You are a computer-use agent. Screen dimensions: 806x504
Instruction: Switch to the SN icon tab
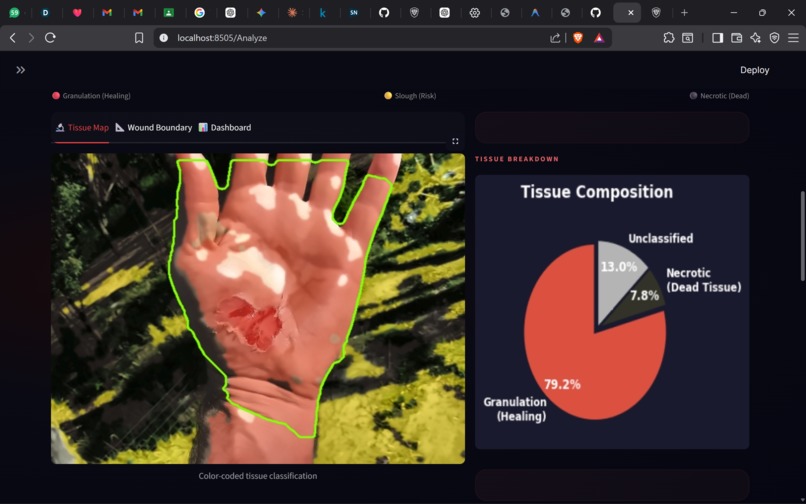pyautogui.click(x=354, y=13)
